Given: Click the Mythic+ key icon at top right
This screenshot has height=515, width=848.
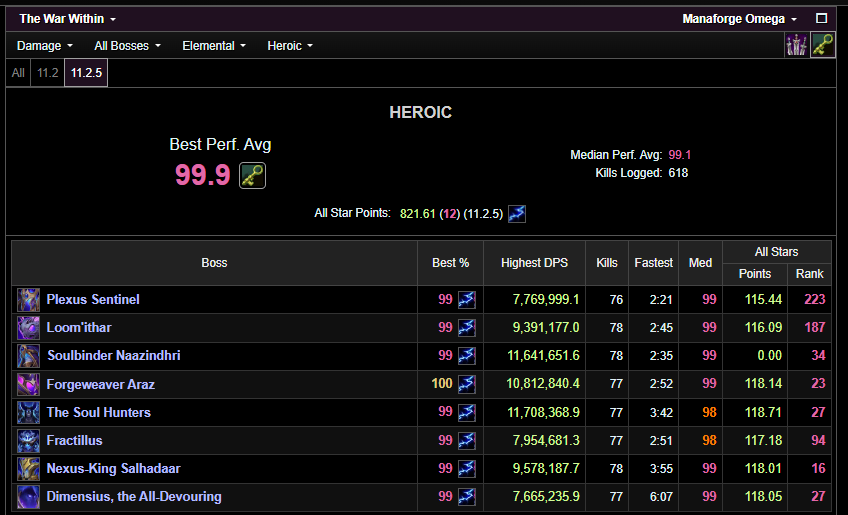Looking at the screenshot, I should pyautogui.click(x=823, y=45).
